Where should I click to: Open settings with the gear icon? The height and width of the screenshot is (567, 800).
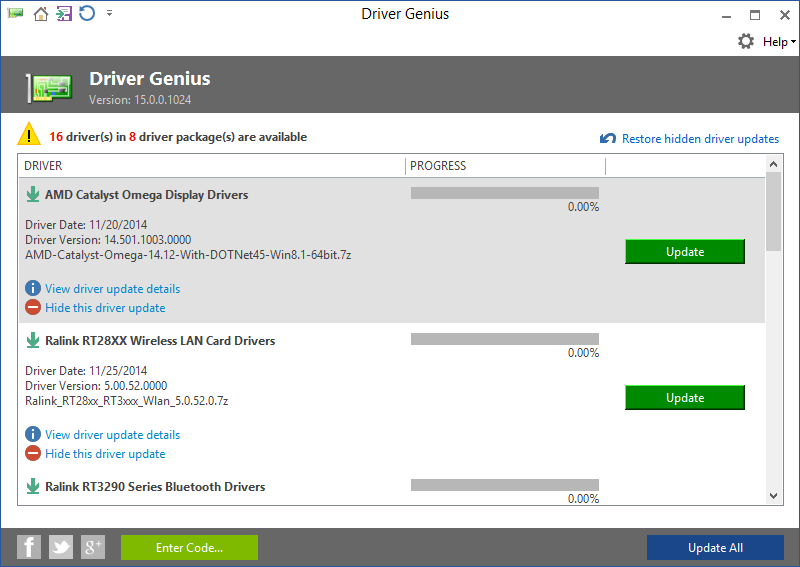(746, 41)
